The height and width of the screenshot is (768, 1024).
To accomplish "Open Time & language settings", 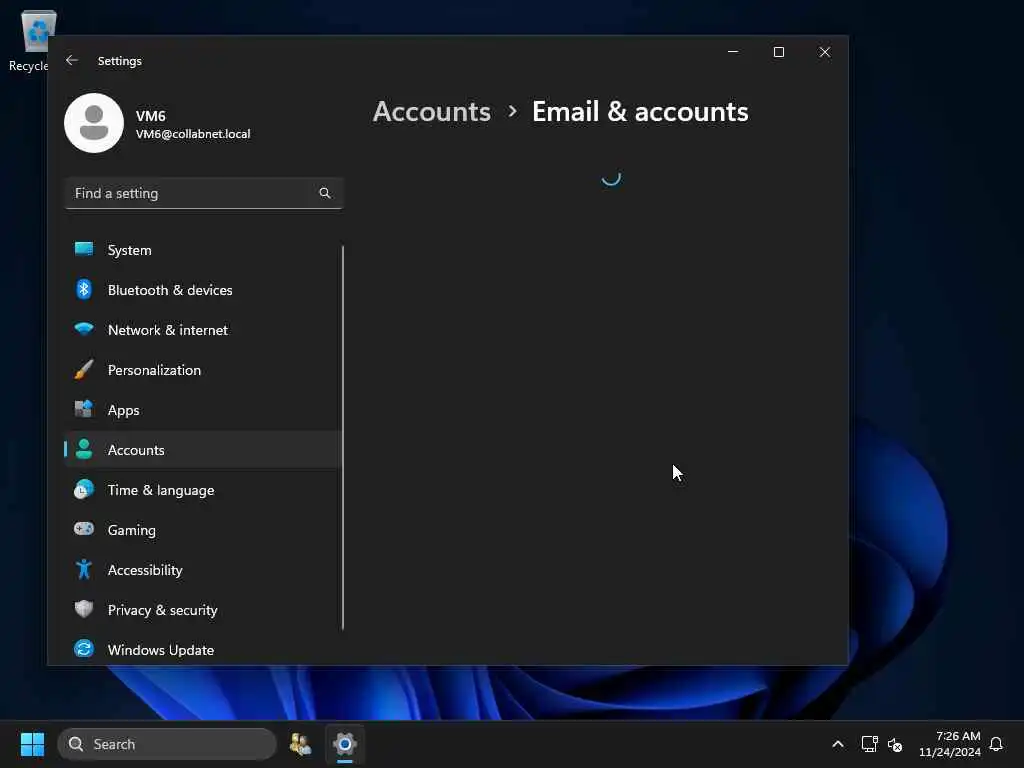I will click(203, 490).
